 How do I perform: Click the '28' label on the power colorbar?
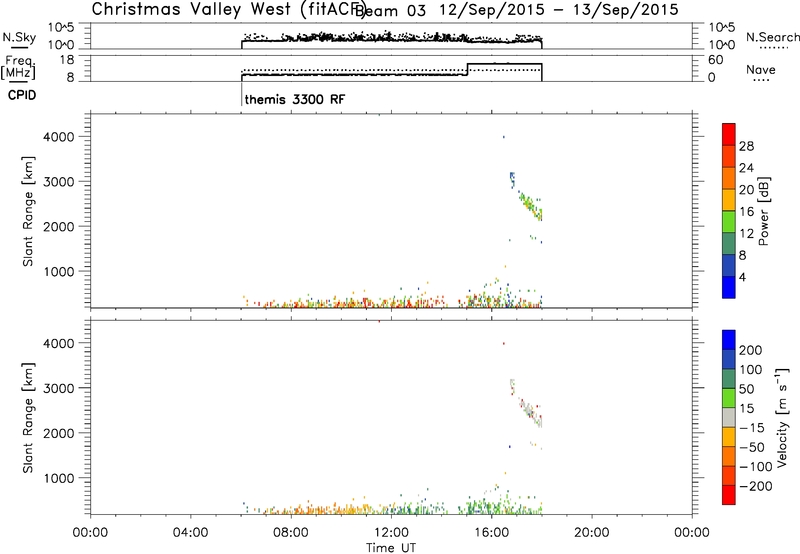(746, 146)
